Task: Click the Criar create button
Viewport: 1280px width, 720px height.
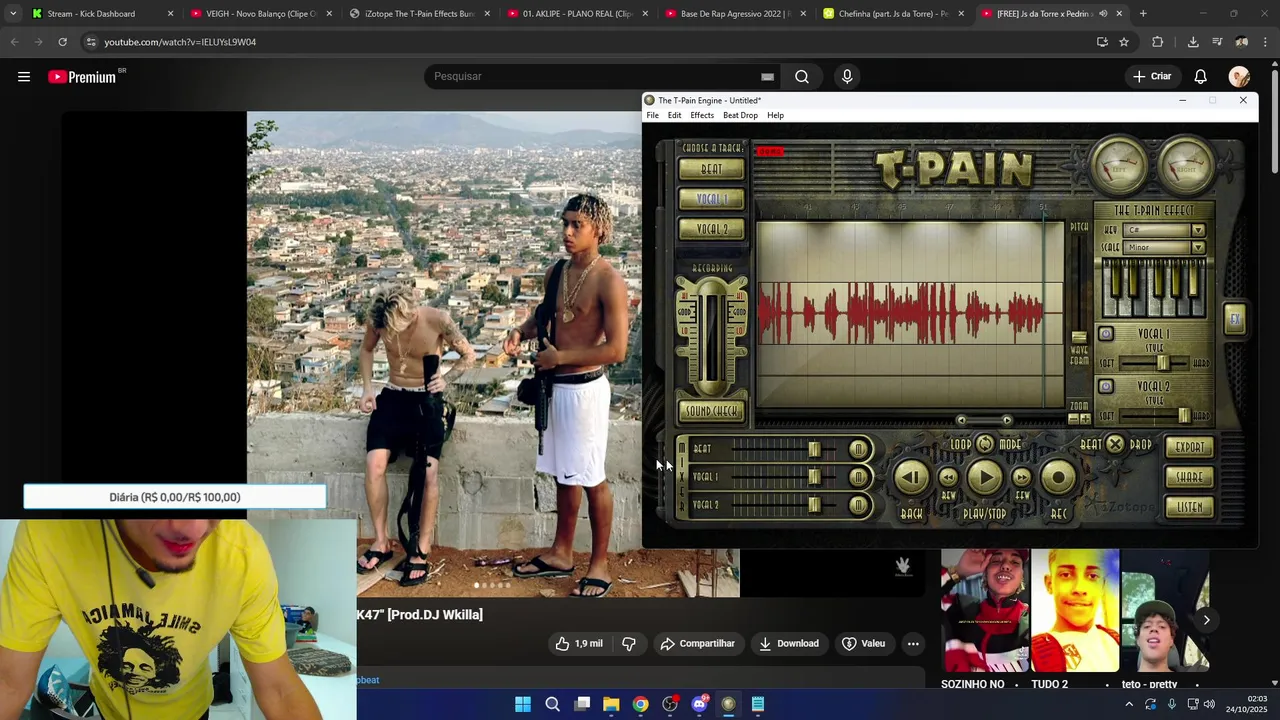Action: tap(1151, 76)
